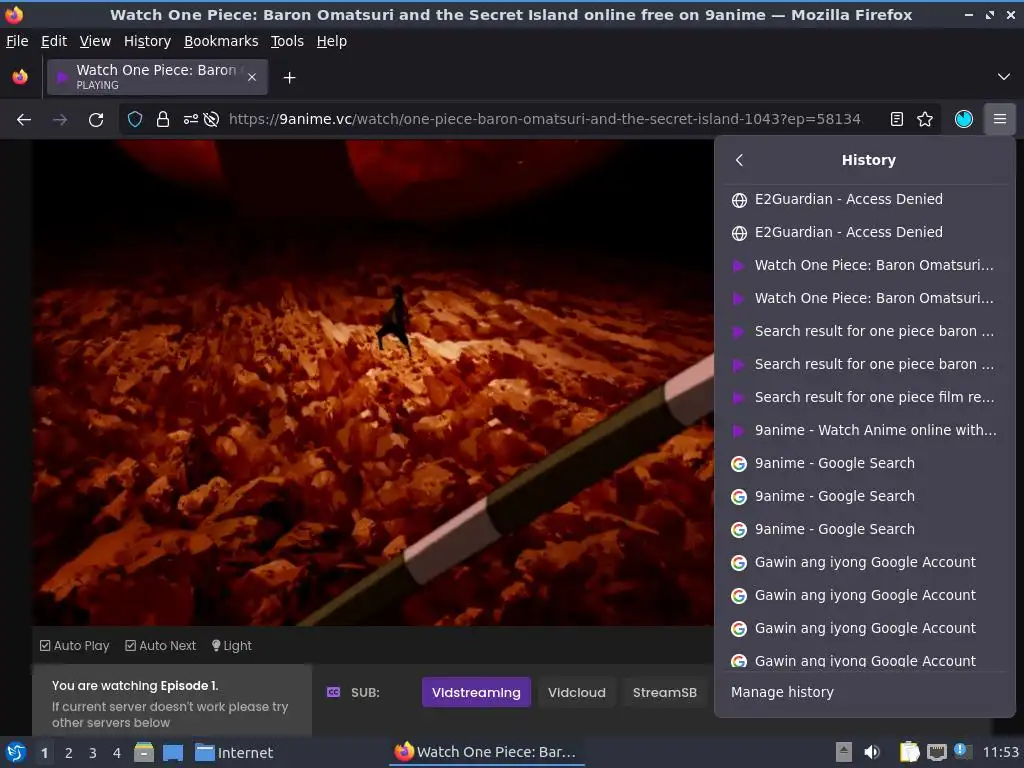1024x768 pixels.
Task: Uncheck the Auto Next checkbox
Action: coord(131,645)
